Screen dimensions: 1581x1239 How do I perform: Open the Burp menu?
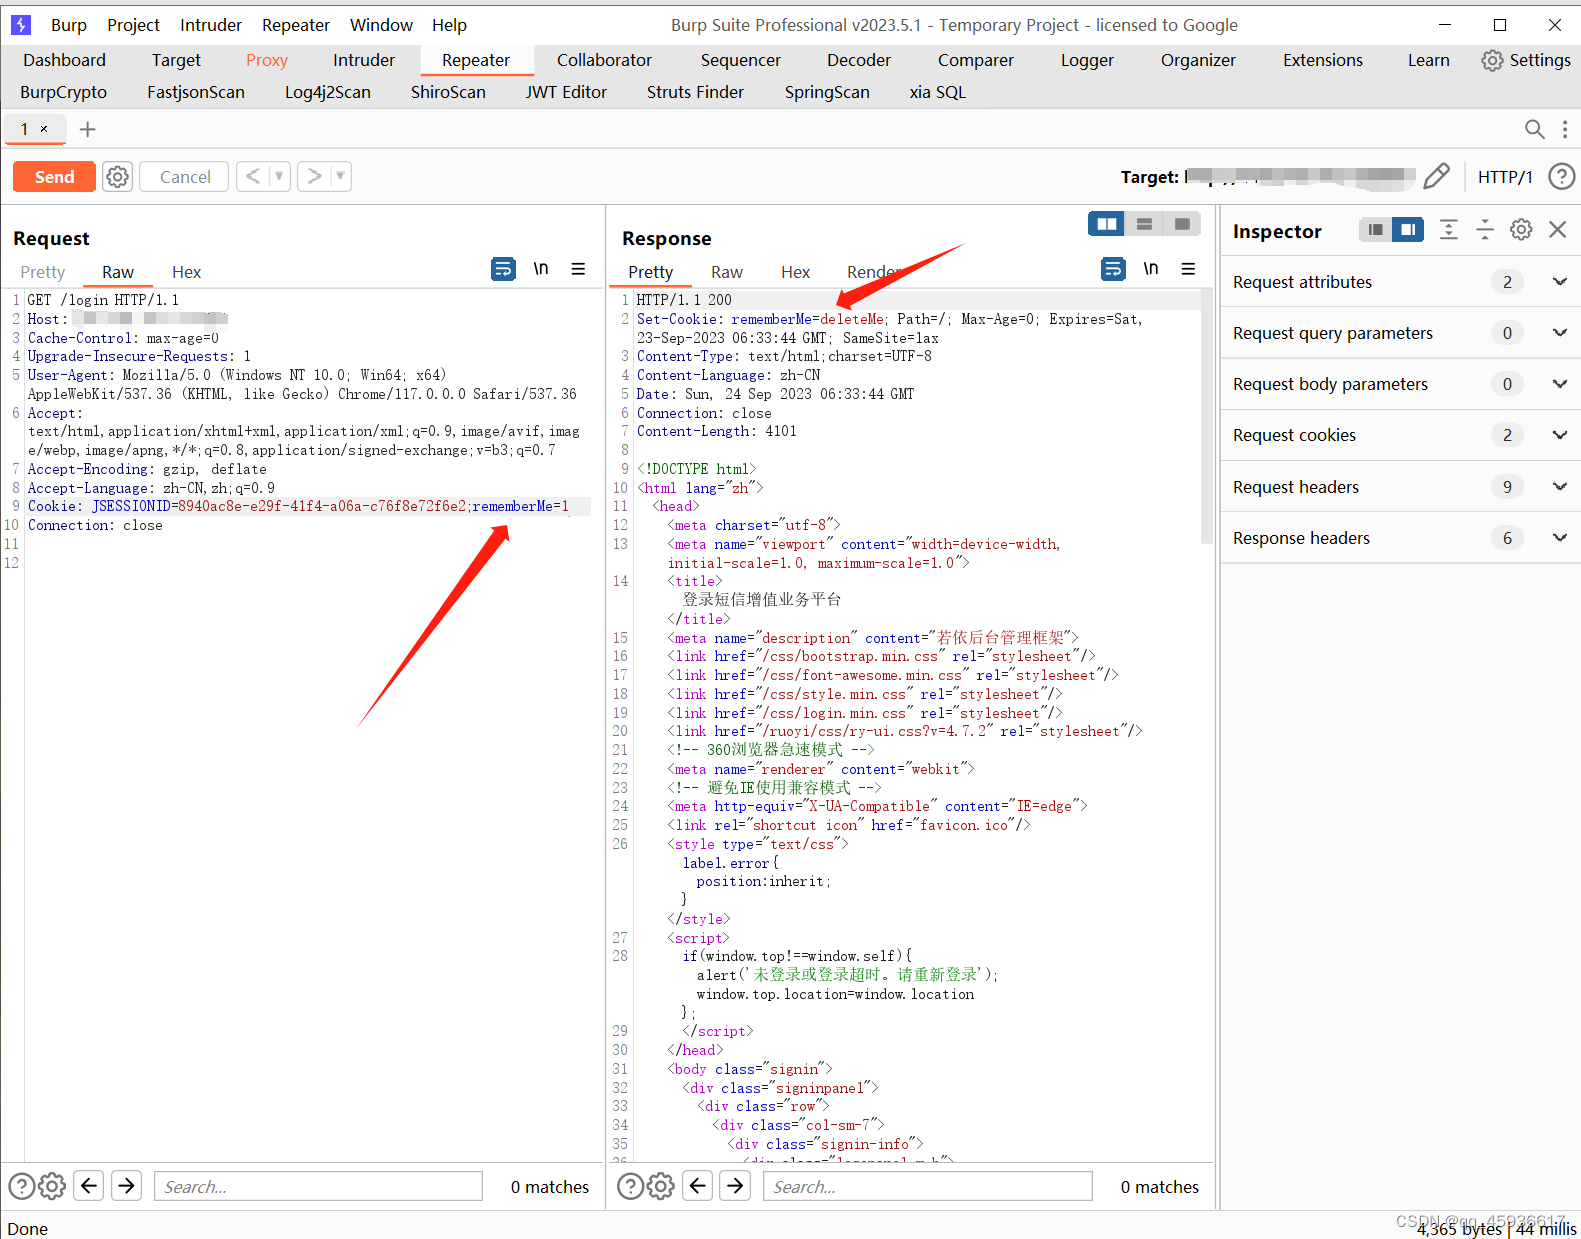coord(69,25)
